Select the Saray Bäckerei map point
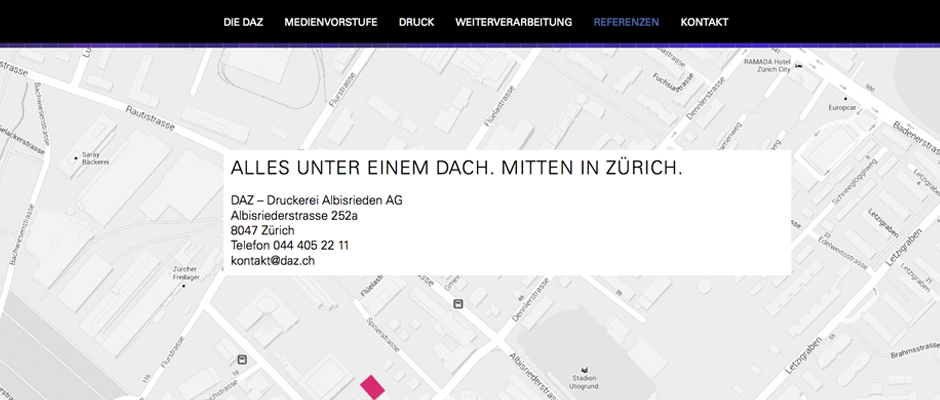 pyautogui.click(x=76, y=157)
